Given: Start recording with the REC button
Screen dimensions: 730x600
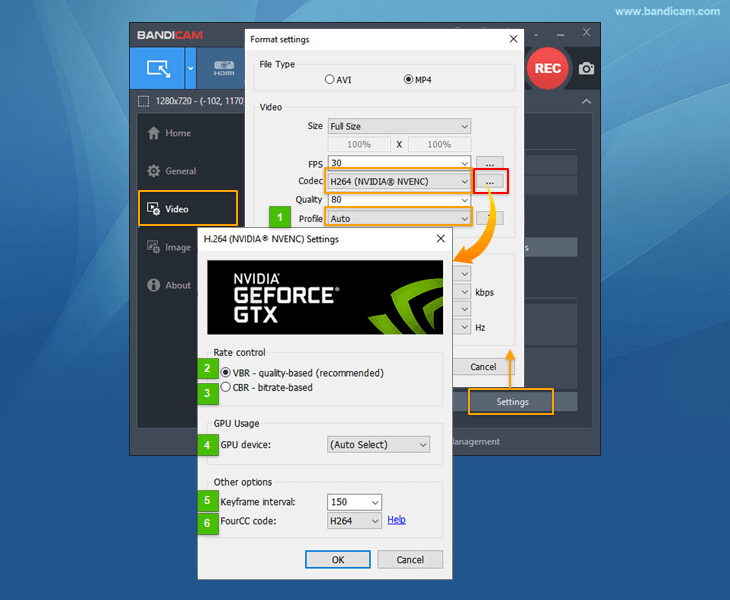Looking at the screenshot, I should pos(548,68).
